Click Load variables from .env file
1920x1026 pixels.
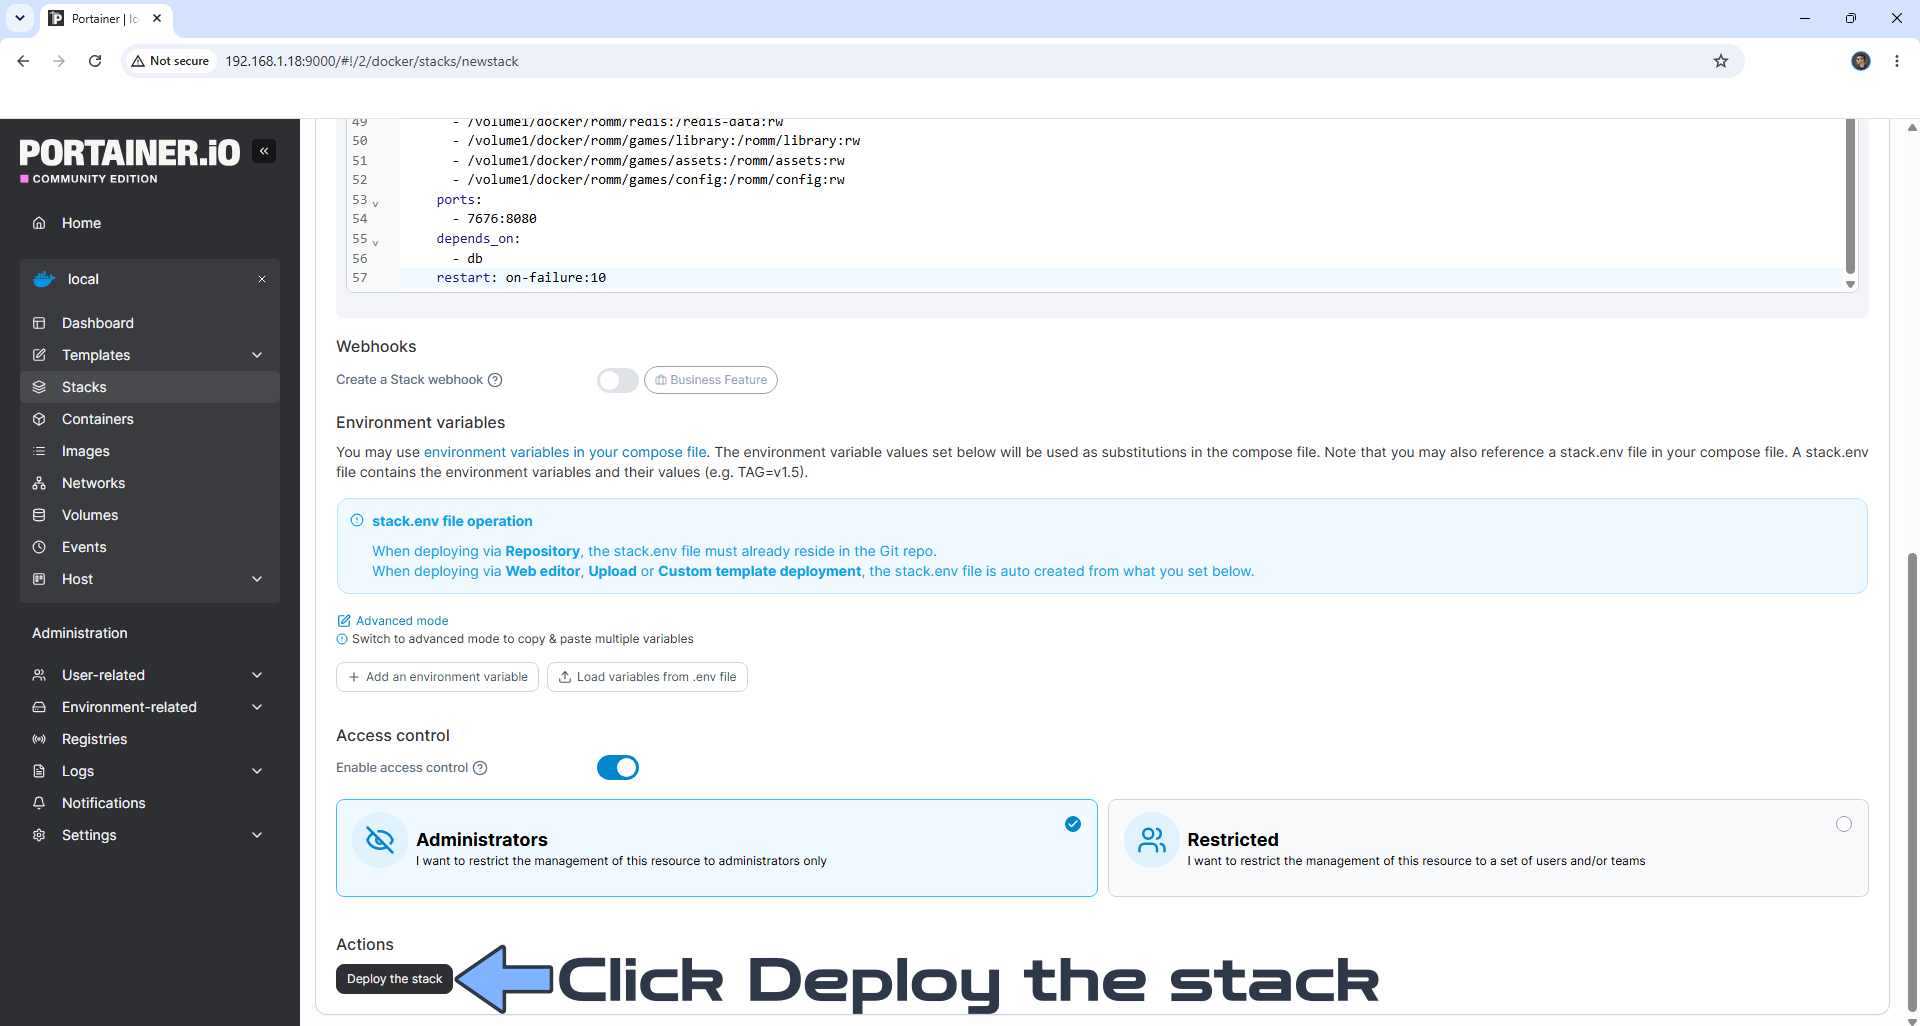(647, 677)
